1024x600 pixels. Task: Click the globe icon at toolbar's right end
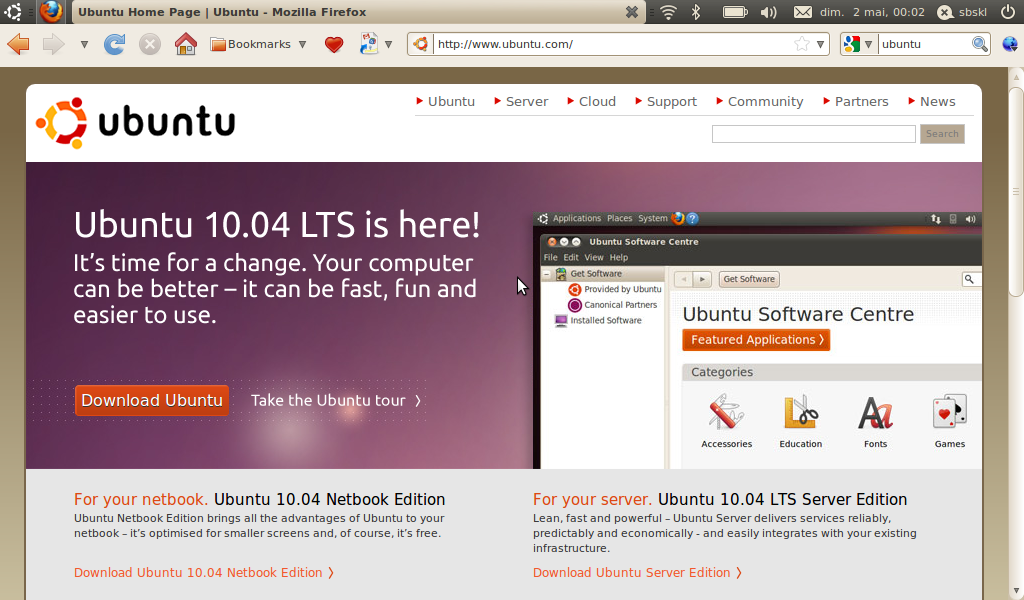click(1010, 44)
